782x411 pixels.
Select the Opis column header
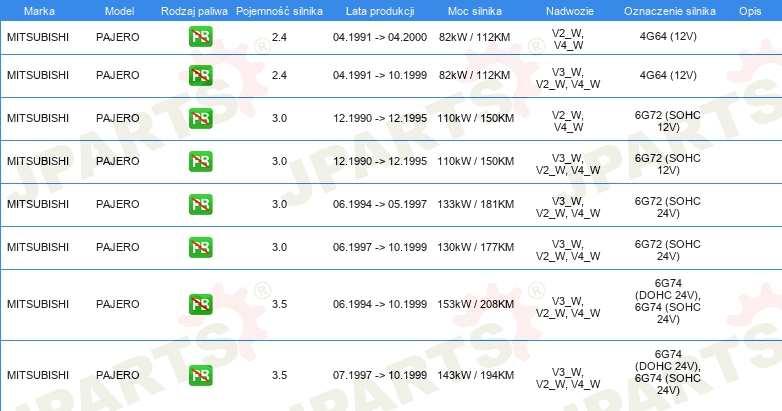point(750,11)
